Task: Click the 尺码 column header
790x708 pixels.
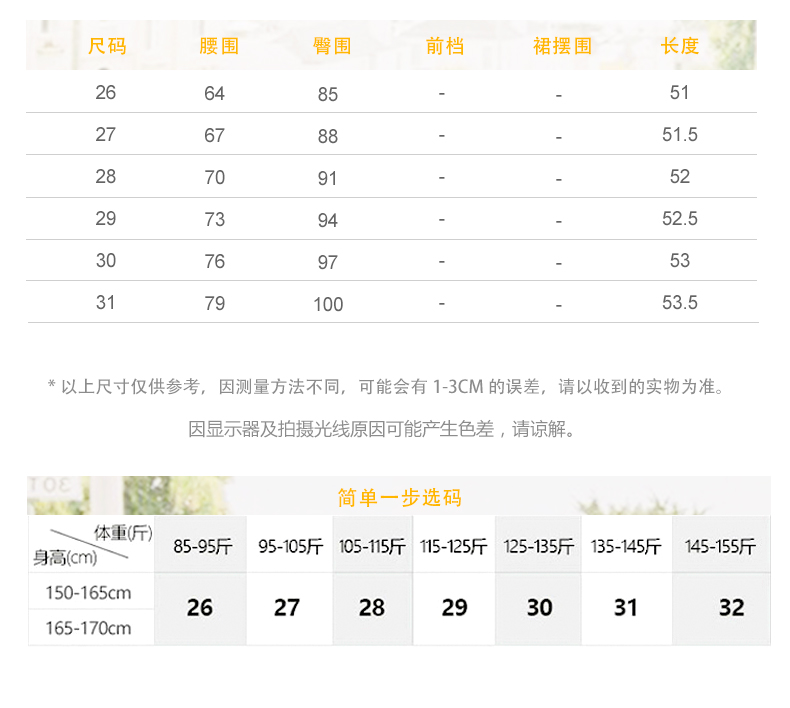Action: (x=107, y=46)
